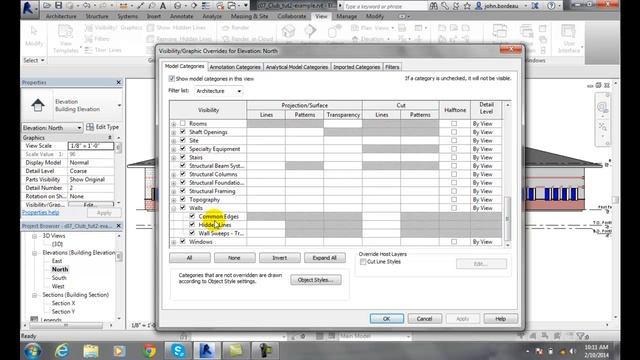The height and width of the screenshot is (360, 640).
Task: Open Internet Explorer from the taskbar
Action: click(62, 351)
